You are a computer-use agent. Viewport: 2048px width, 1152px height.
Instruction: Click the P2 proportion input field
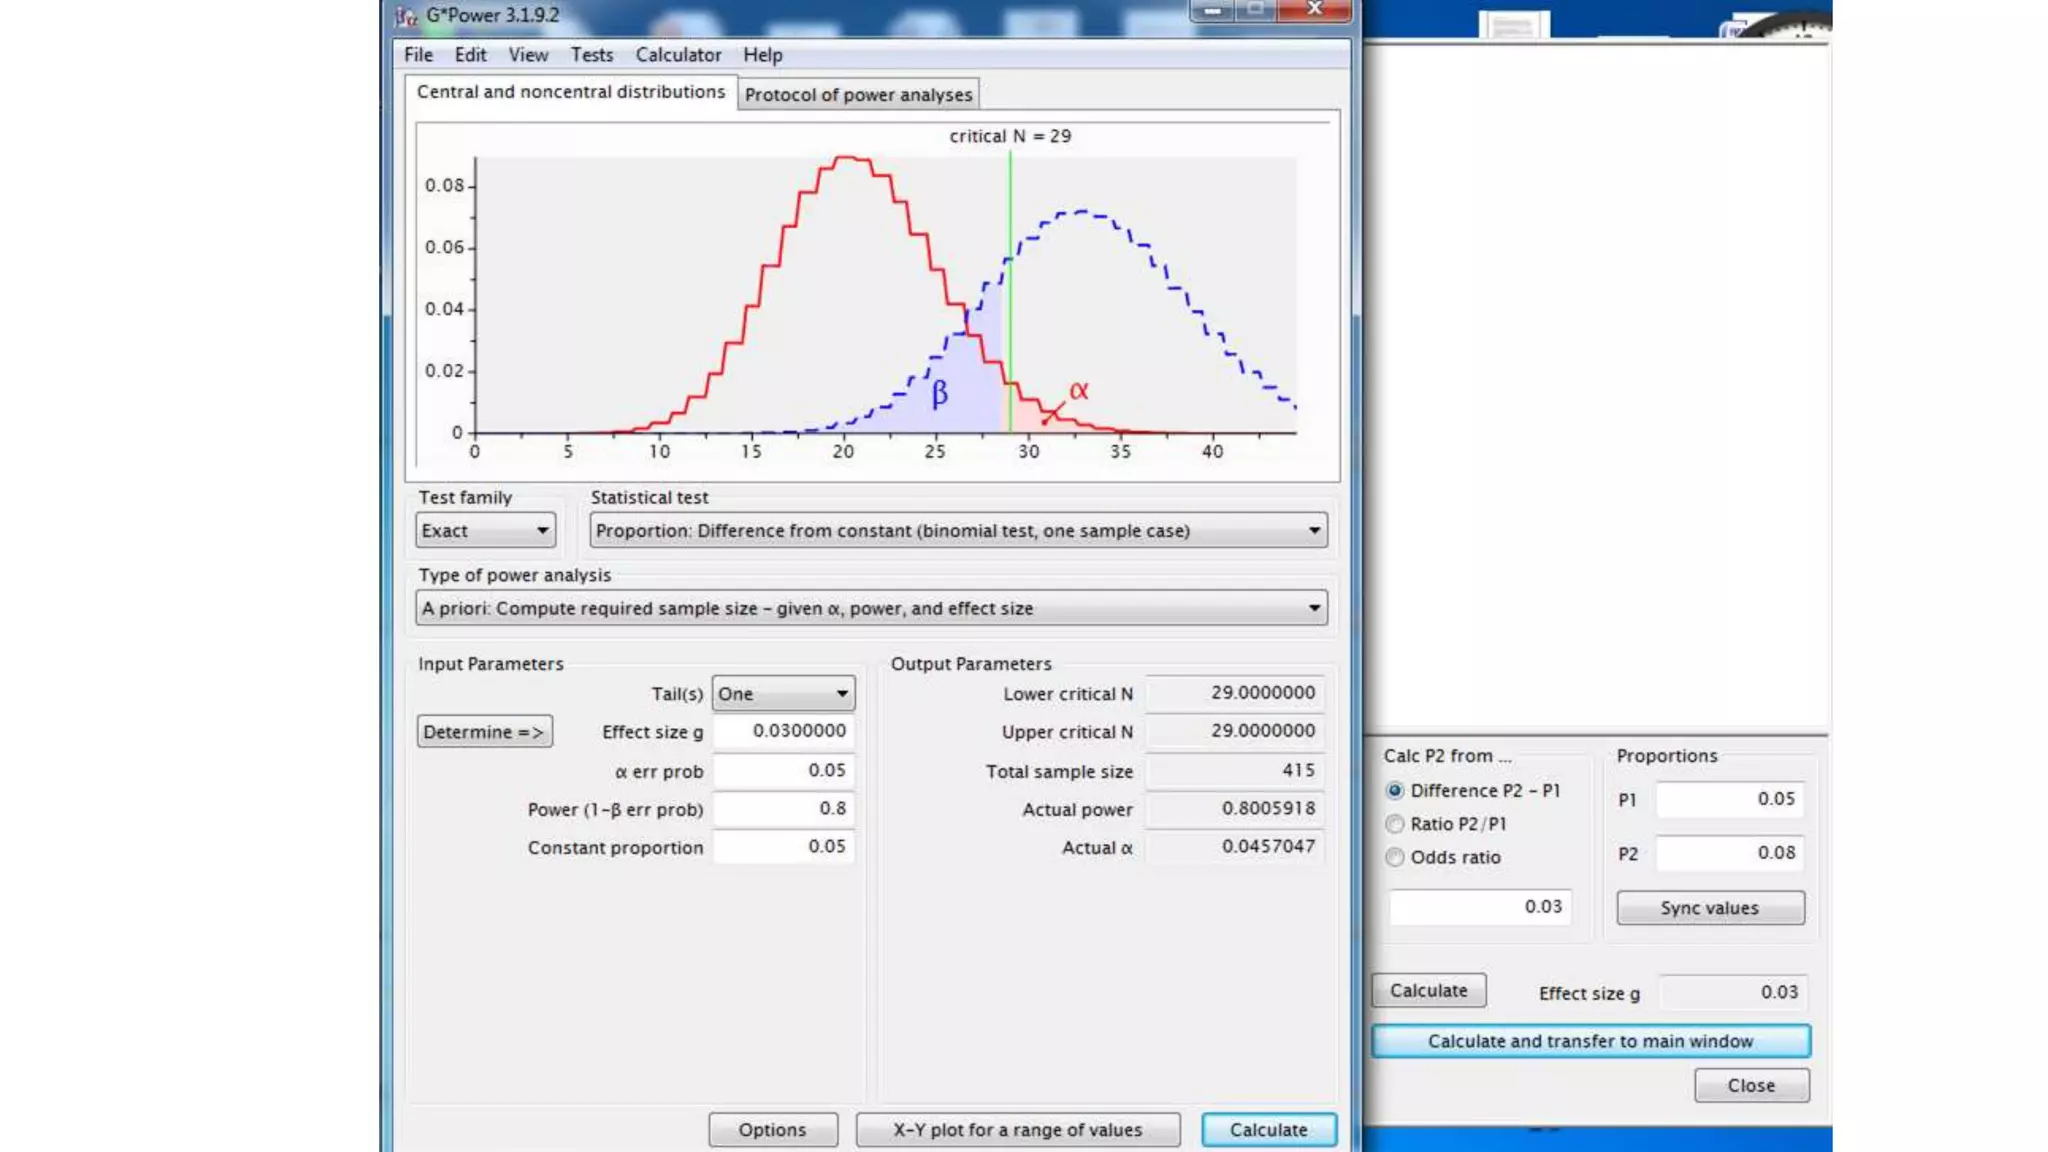coord(1730,853)
